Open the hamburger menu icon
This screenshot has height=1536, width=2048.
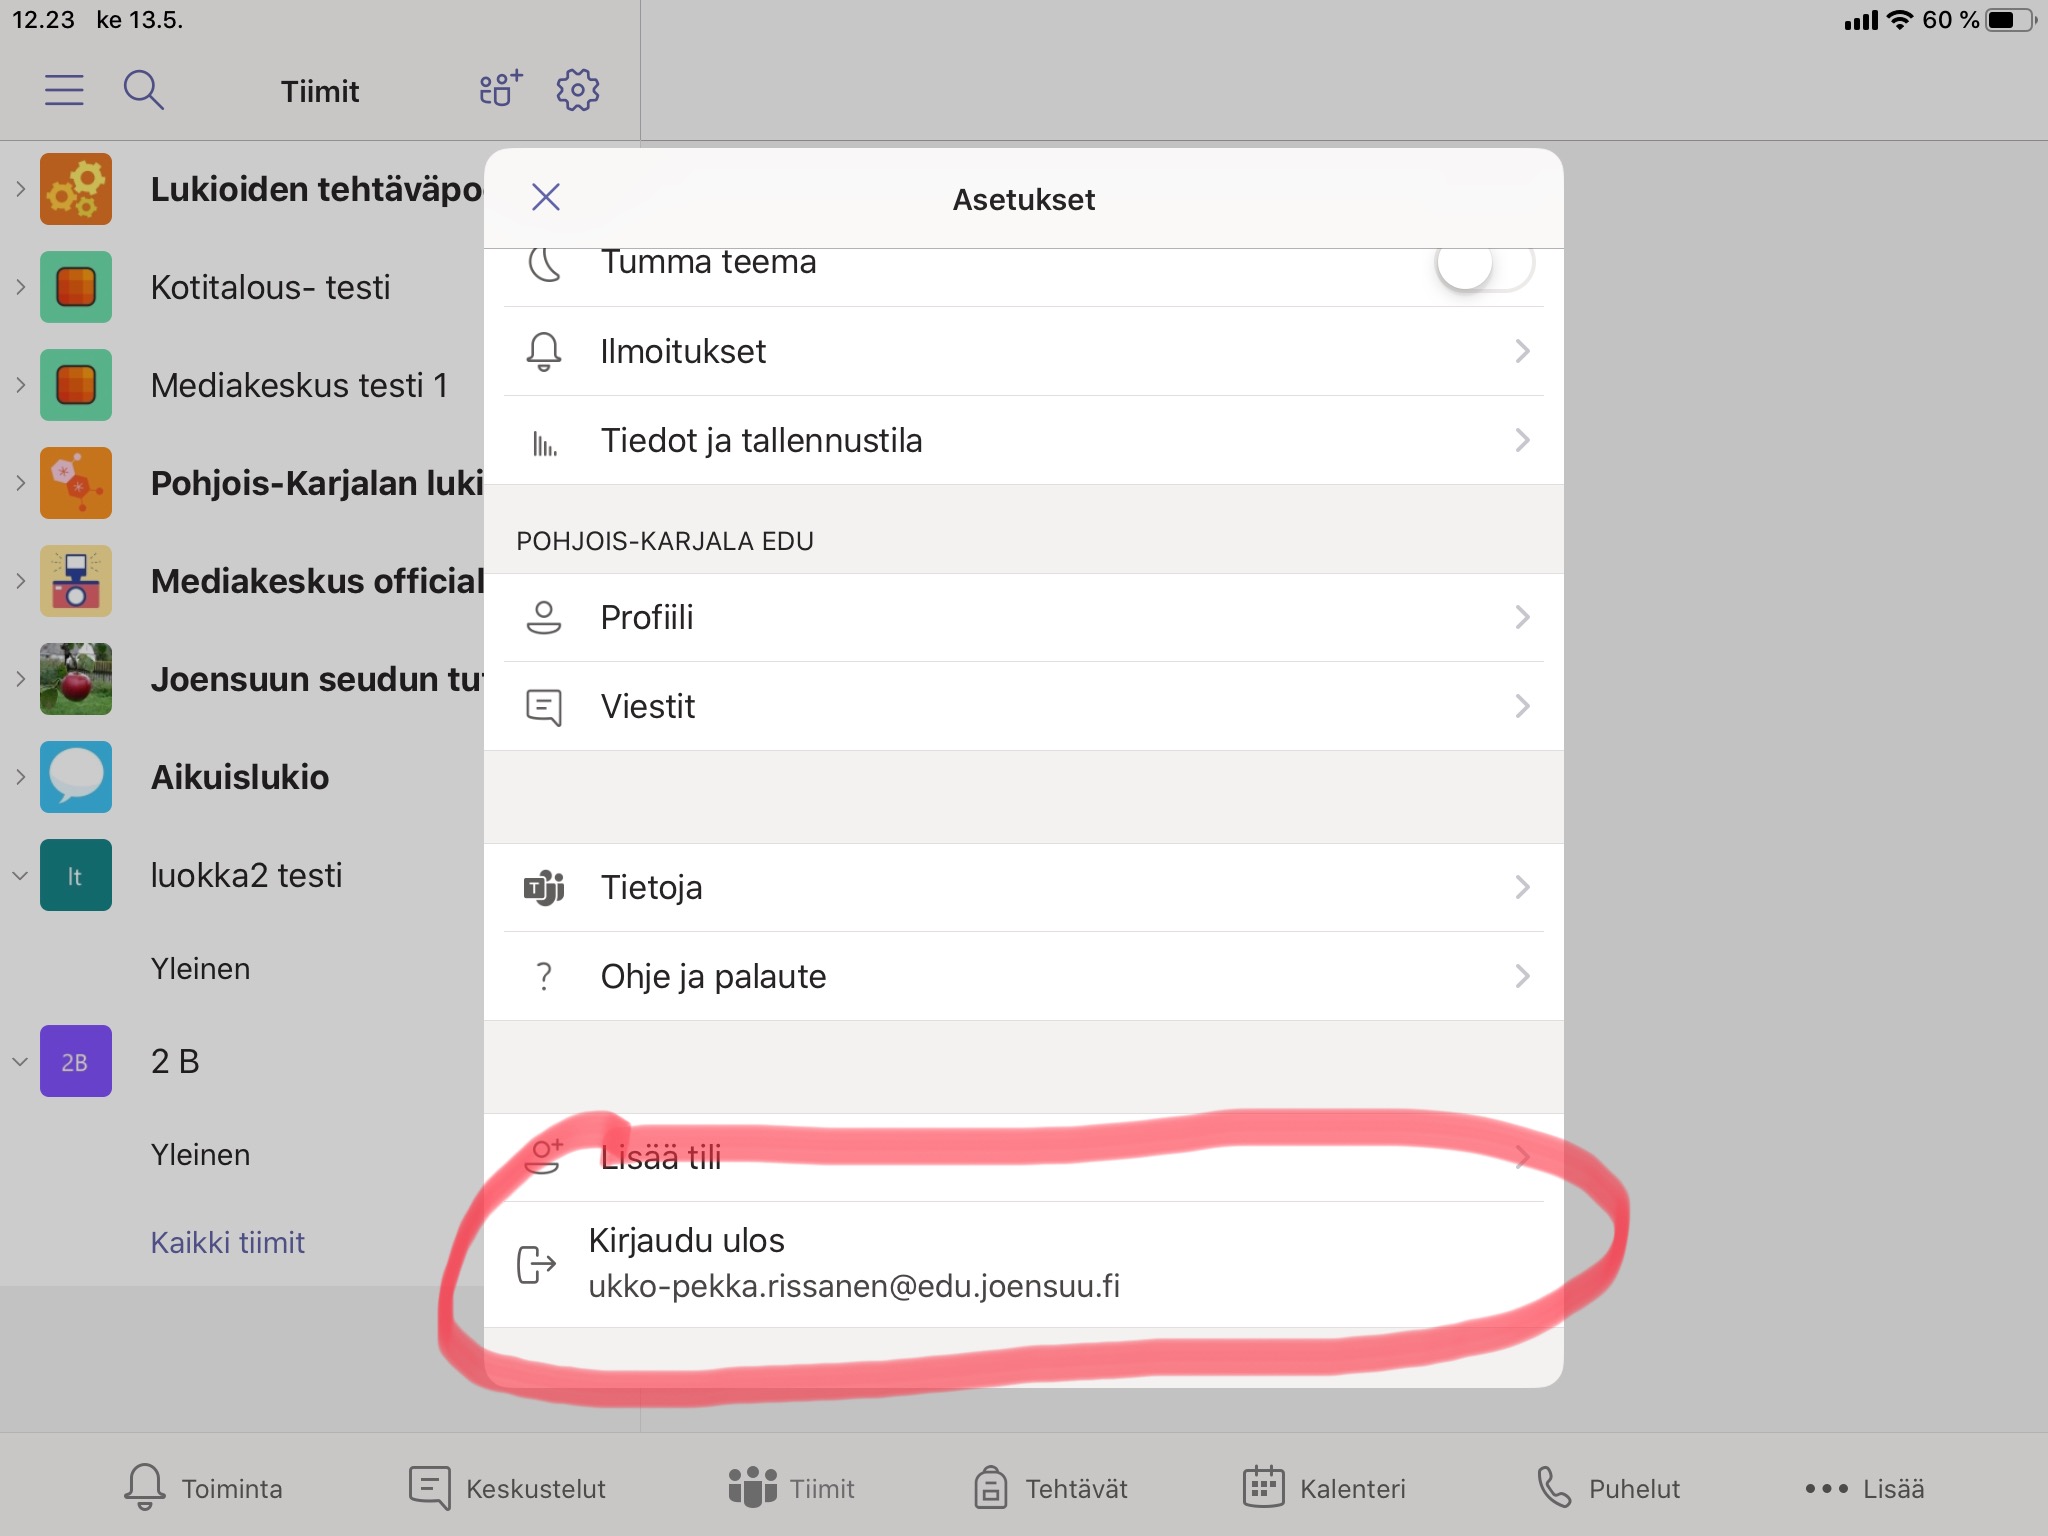point(64,90)
